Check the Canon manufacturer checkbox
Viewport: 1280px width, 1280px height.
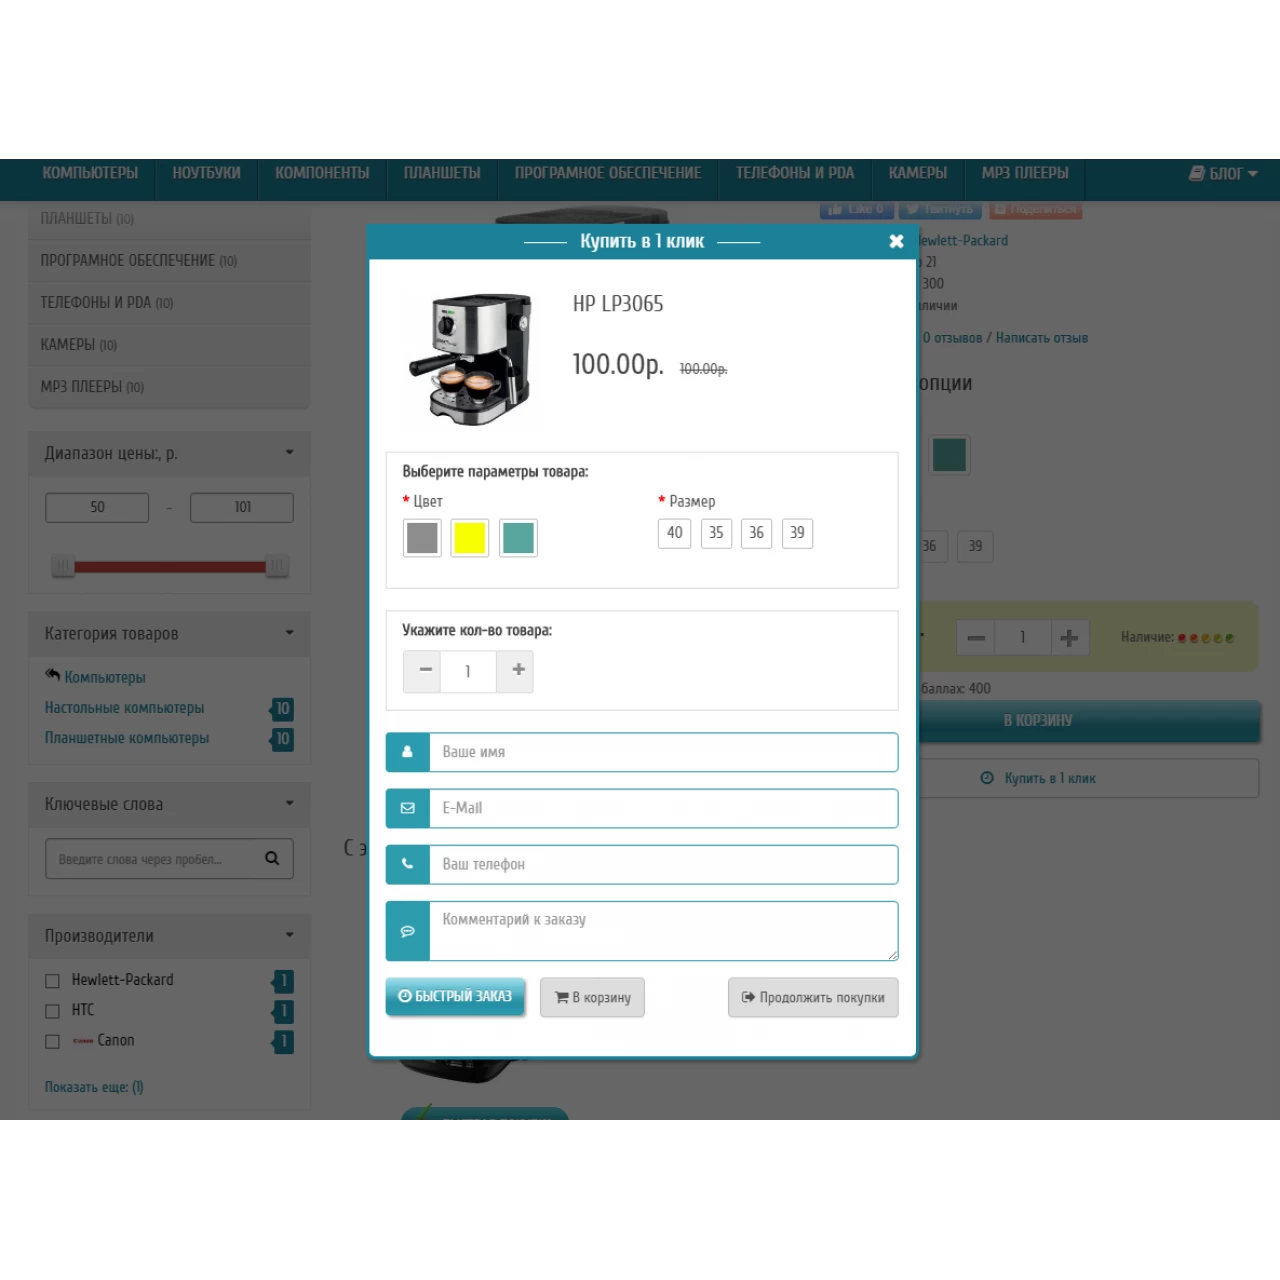(x=53, y=1041)
